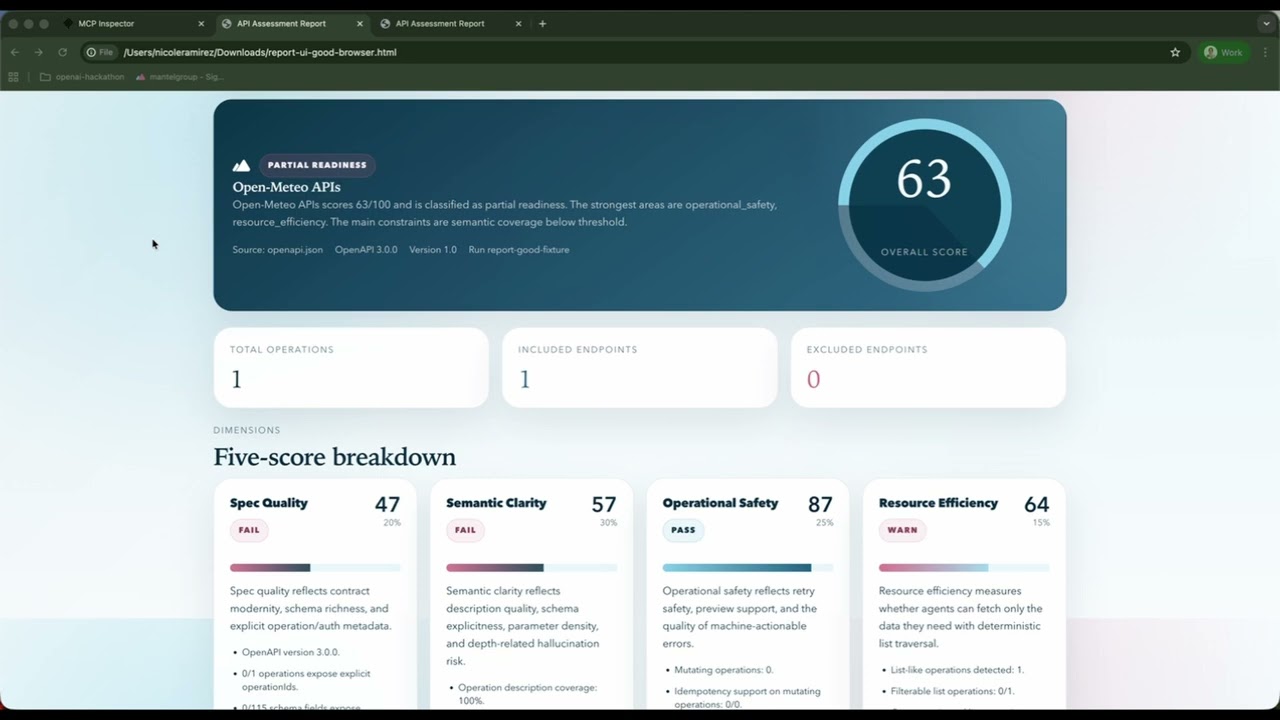
Task: Click the DIMENSIONS section label
Action: (247, 430)
